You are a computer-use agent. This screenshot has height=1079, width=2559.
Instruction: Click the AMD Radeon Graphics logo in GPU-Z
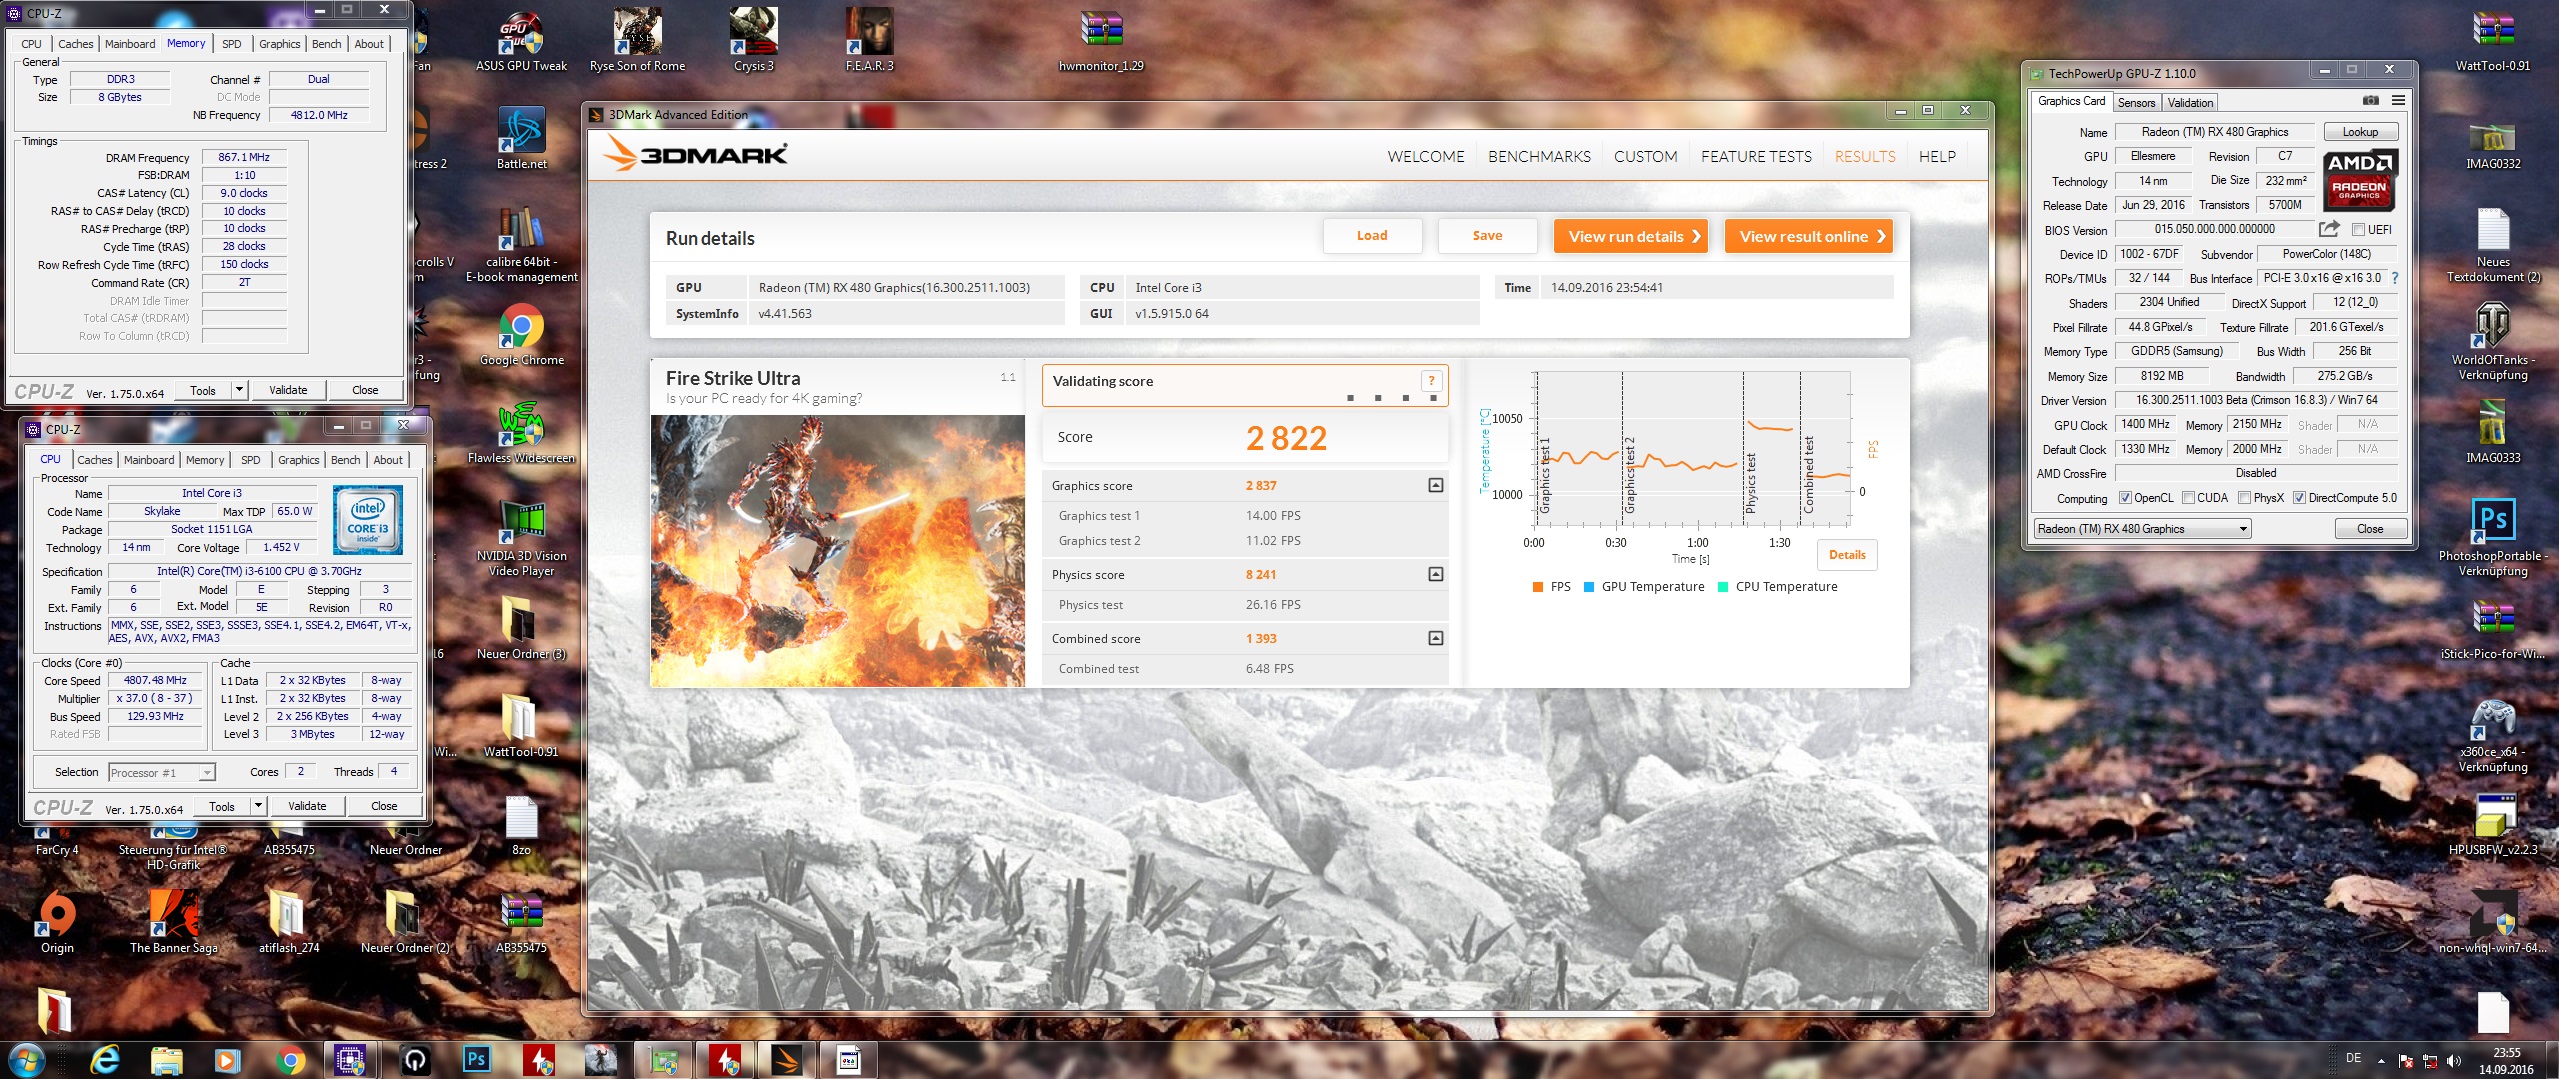(2360, 180)
